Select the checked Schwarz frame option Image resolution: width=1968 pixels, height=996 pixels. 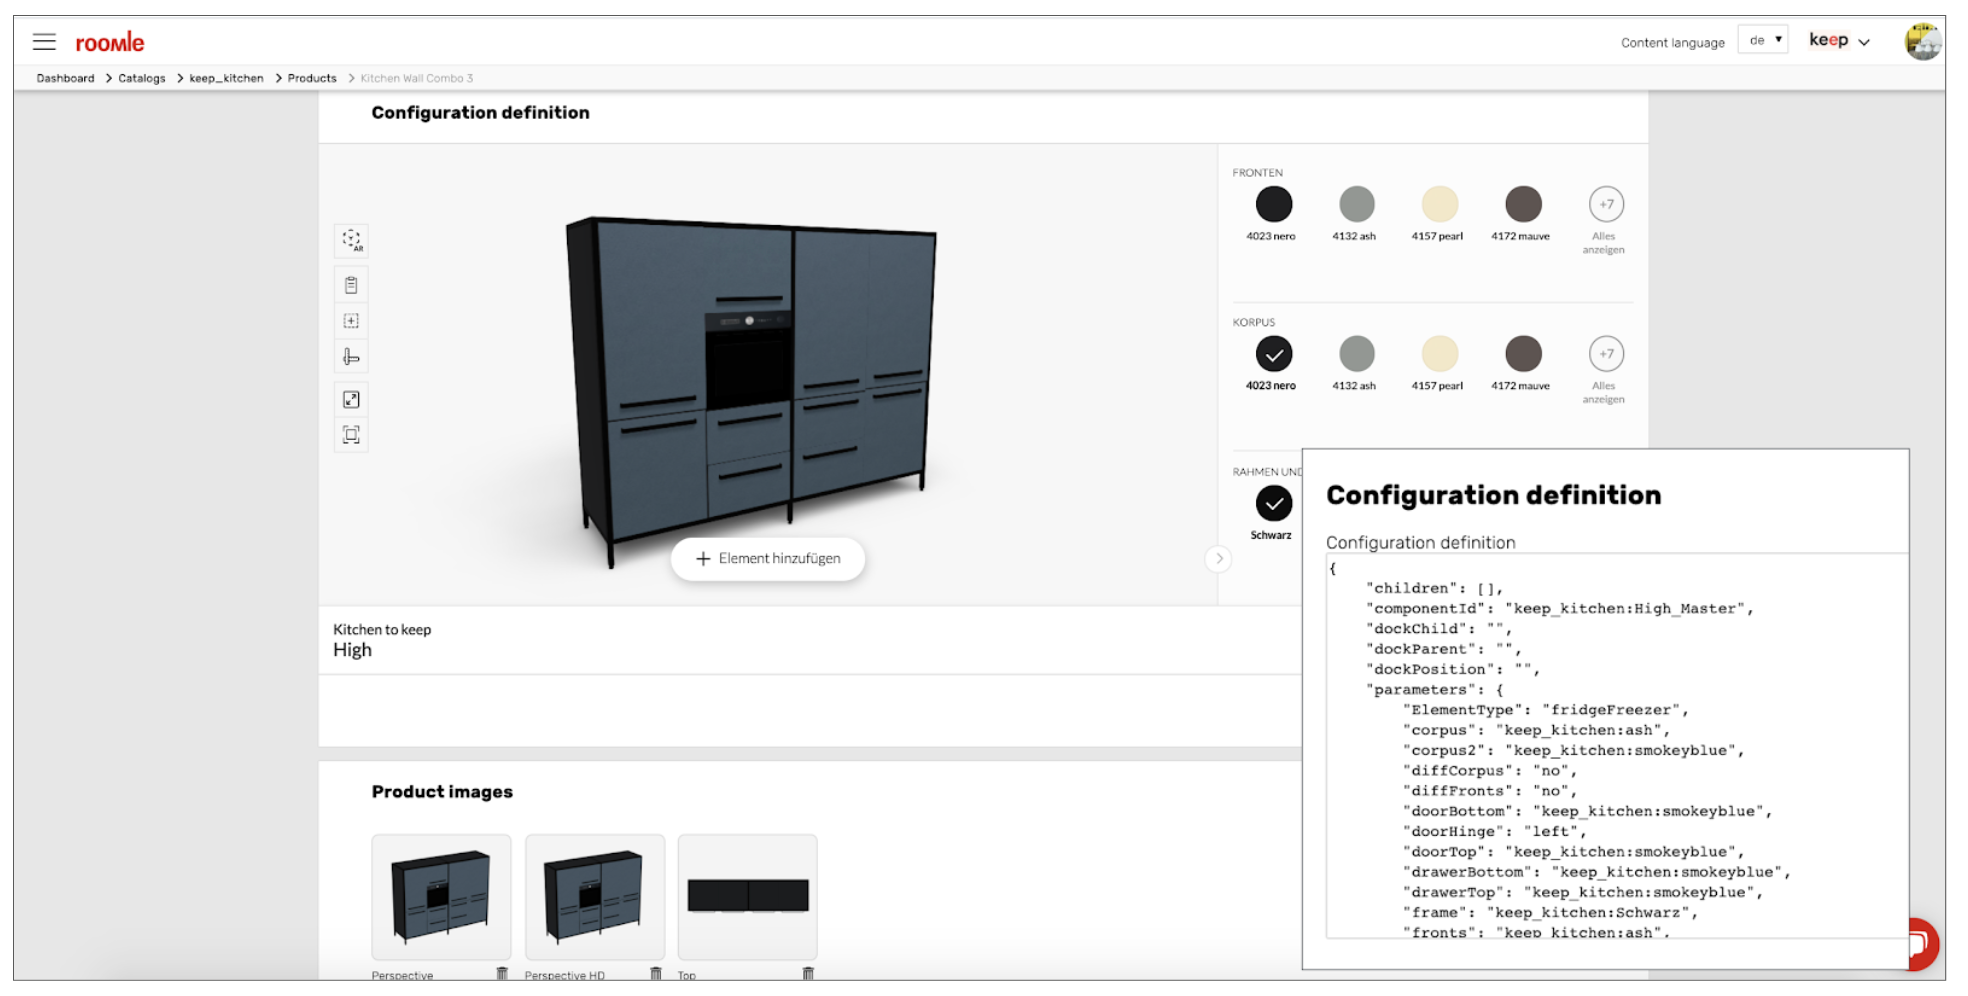pos(1273,503)
